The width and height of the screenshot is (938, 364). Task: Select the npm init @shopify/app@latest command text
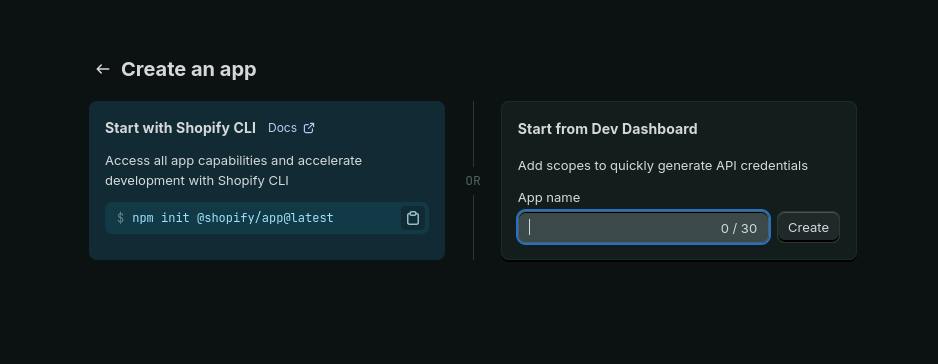pyautogui.click(x=233, y=218)
